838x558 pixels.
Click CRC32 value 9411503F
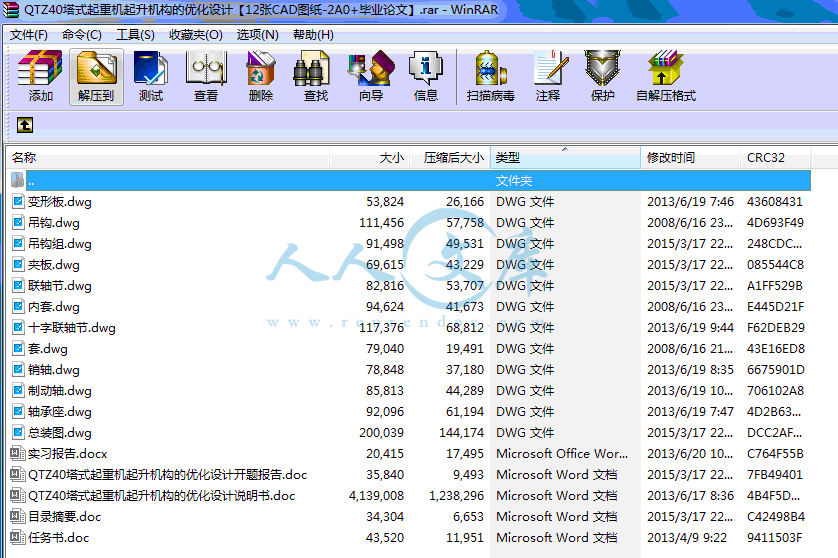(774, 537)
